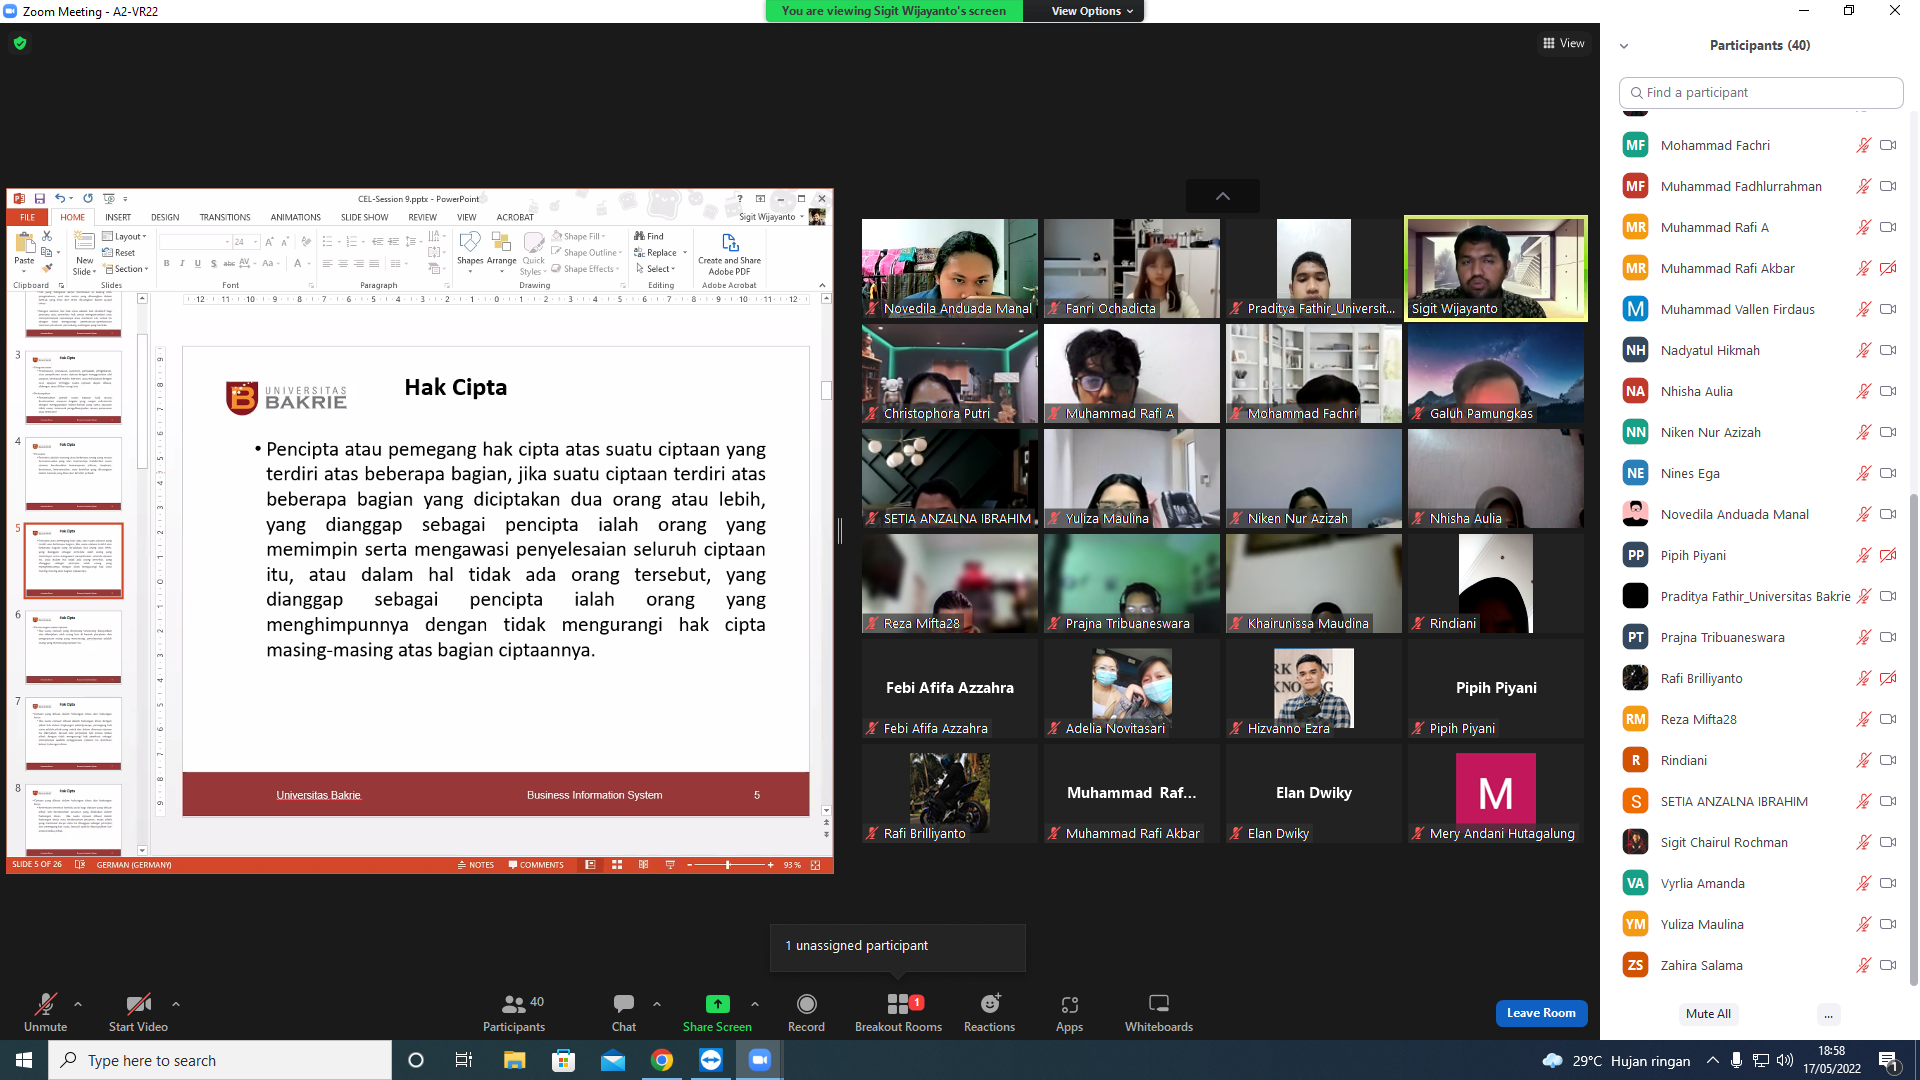Viewport: 1920px width, 1080px height.
Task: Toggle microphone for Mohammad Fachri in list
Action: [1863, 145]
